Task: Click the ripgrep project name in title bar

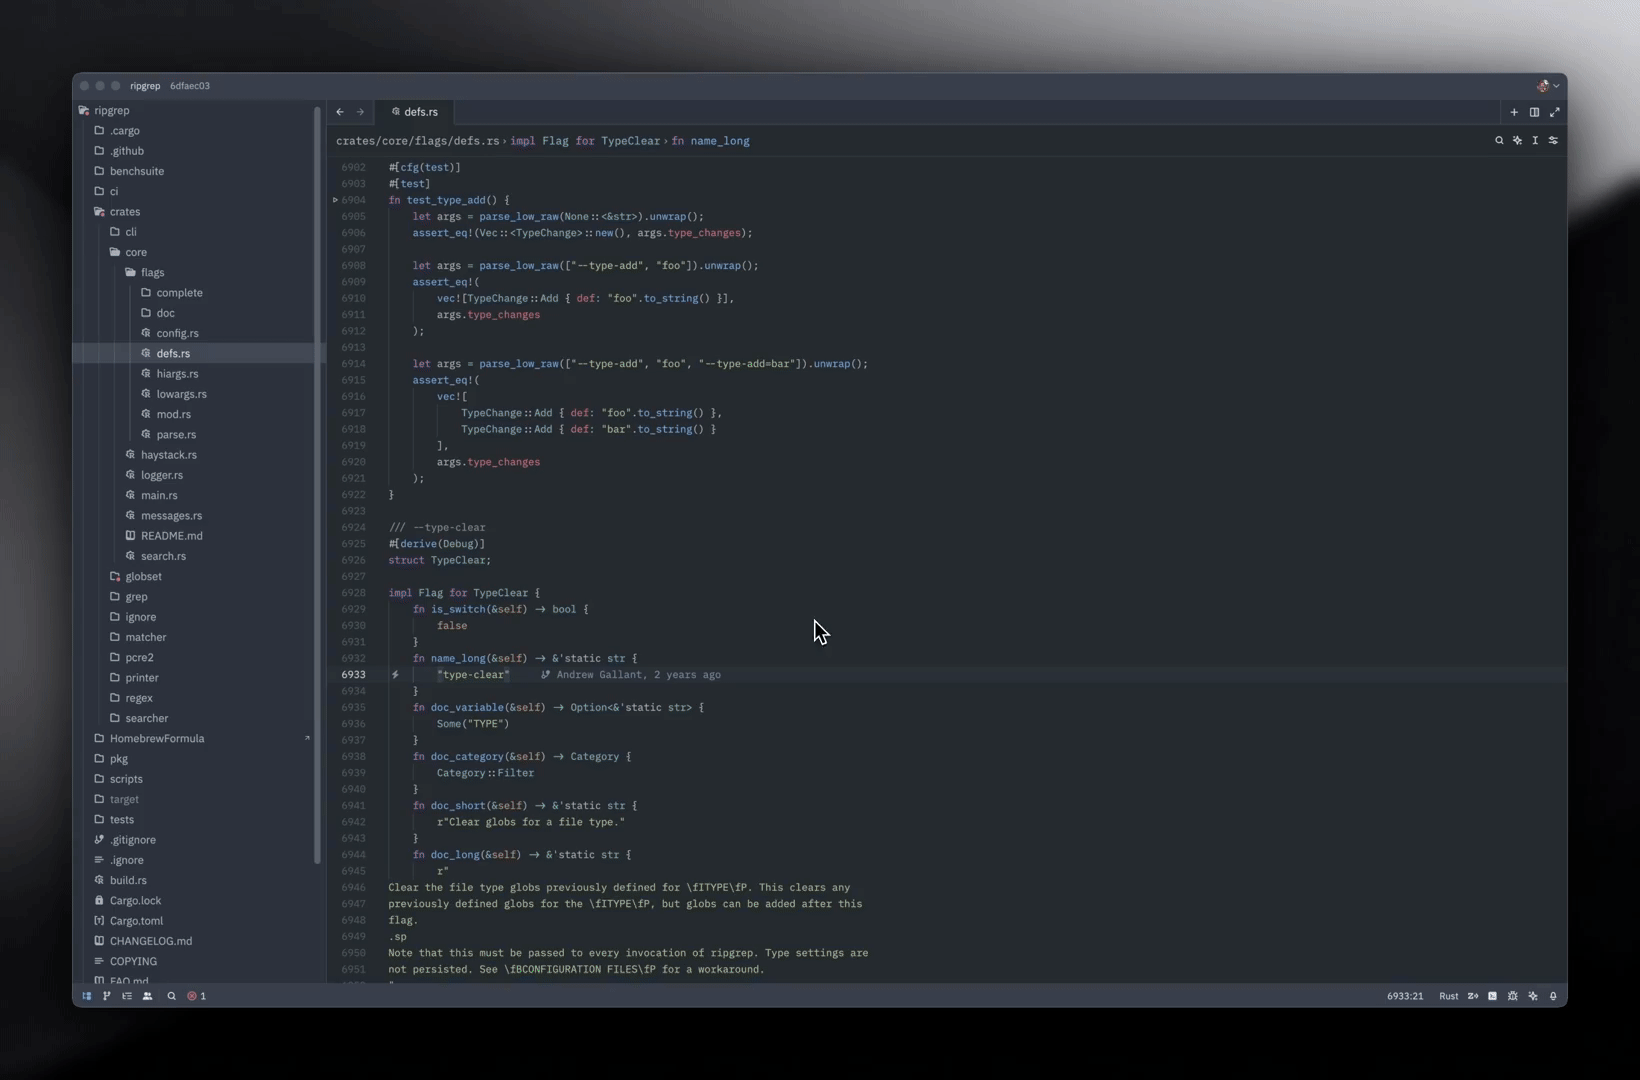Action: [x=145, y=86]
